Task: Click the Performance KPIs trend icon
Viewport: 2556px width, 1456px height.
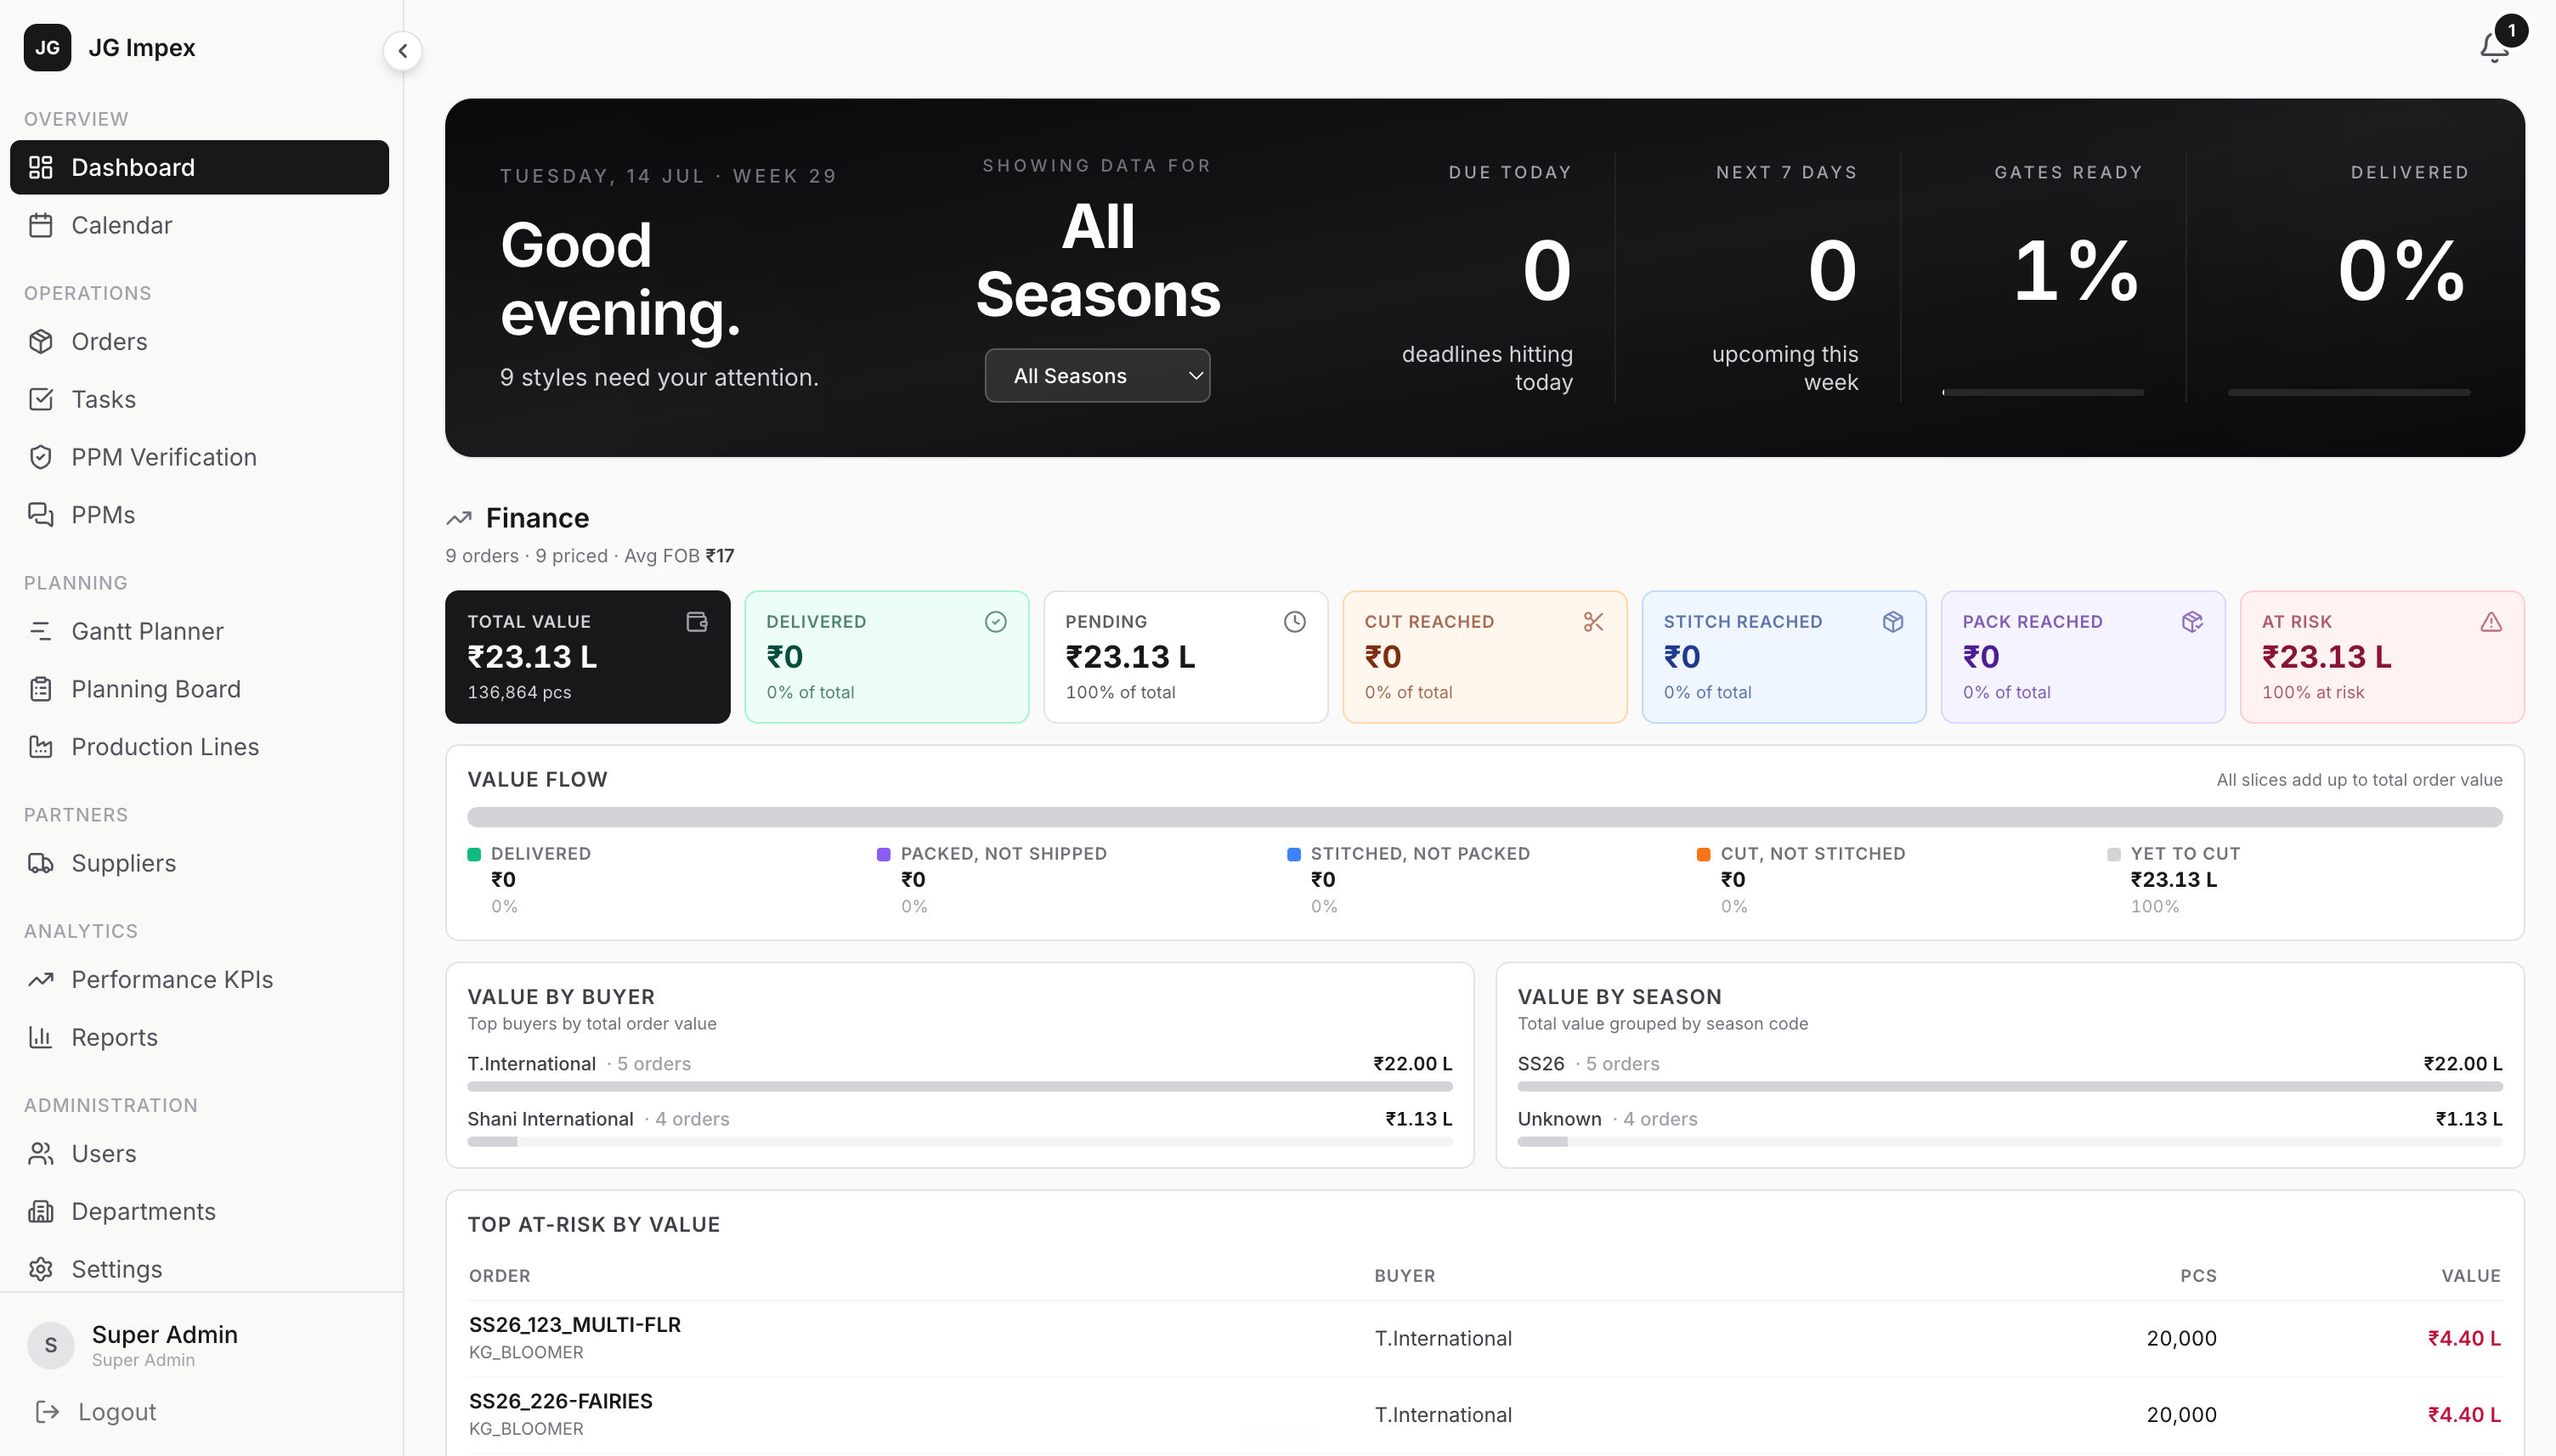Action: pos(41,979)
